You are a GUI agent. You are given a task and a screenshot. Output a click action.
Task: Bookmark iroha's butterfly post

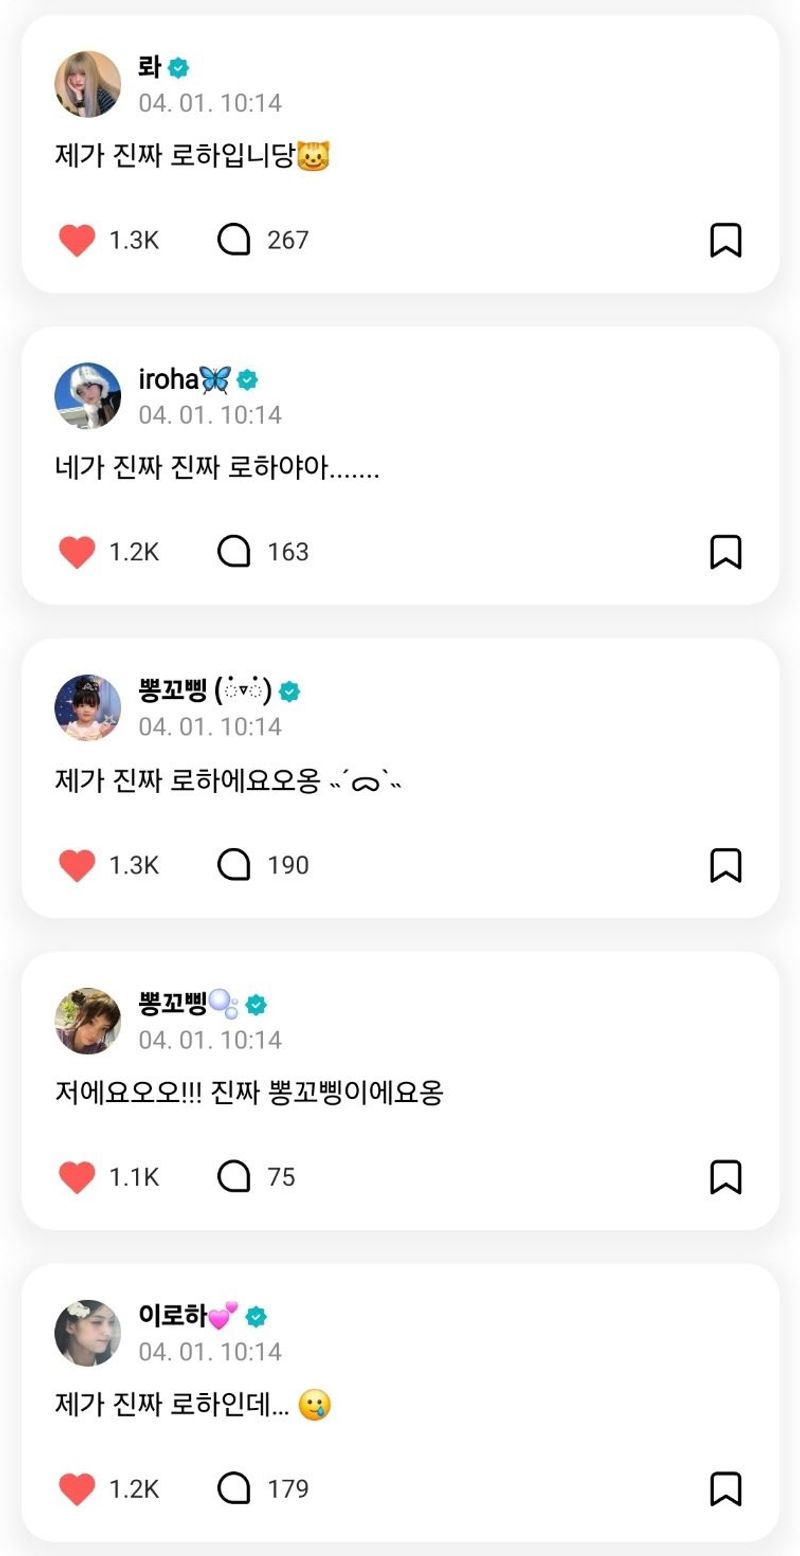click(725, 552)
